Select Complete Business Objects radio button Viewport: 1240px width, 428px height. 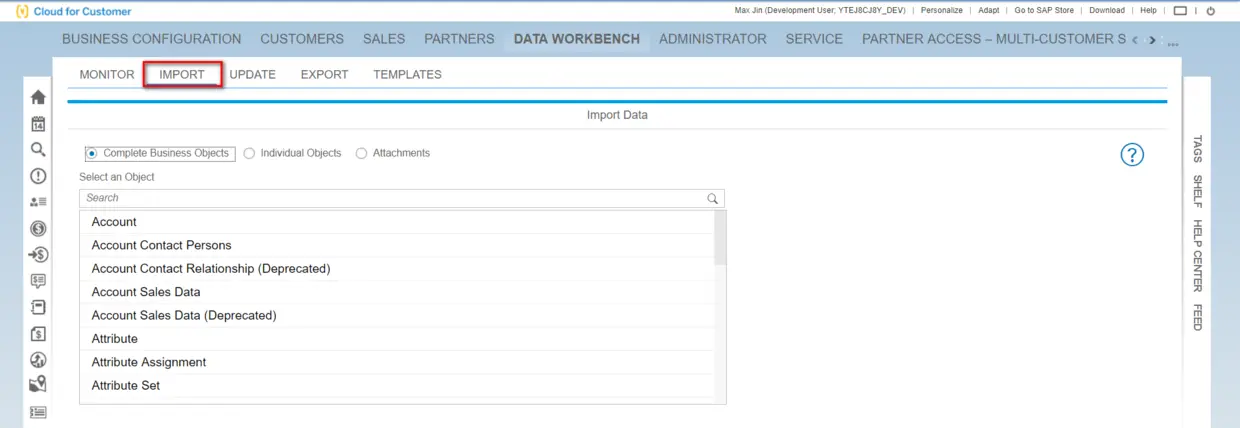pyautogui.click(x=92, y=153)
